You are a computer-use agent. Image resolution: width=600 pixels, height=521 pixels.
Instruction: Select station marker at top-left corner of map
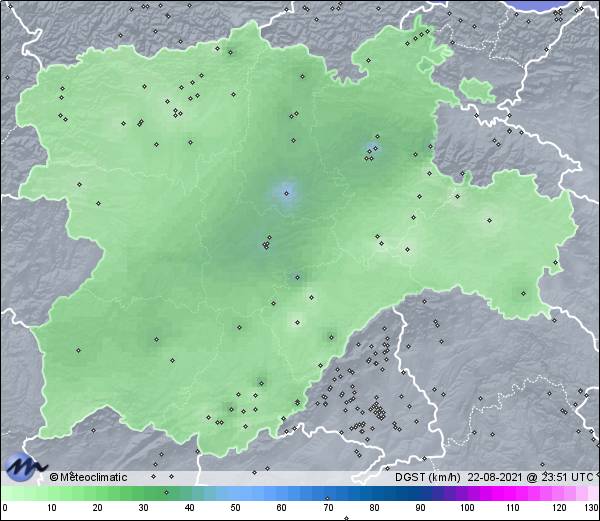[10, 6]
